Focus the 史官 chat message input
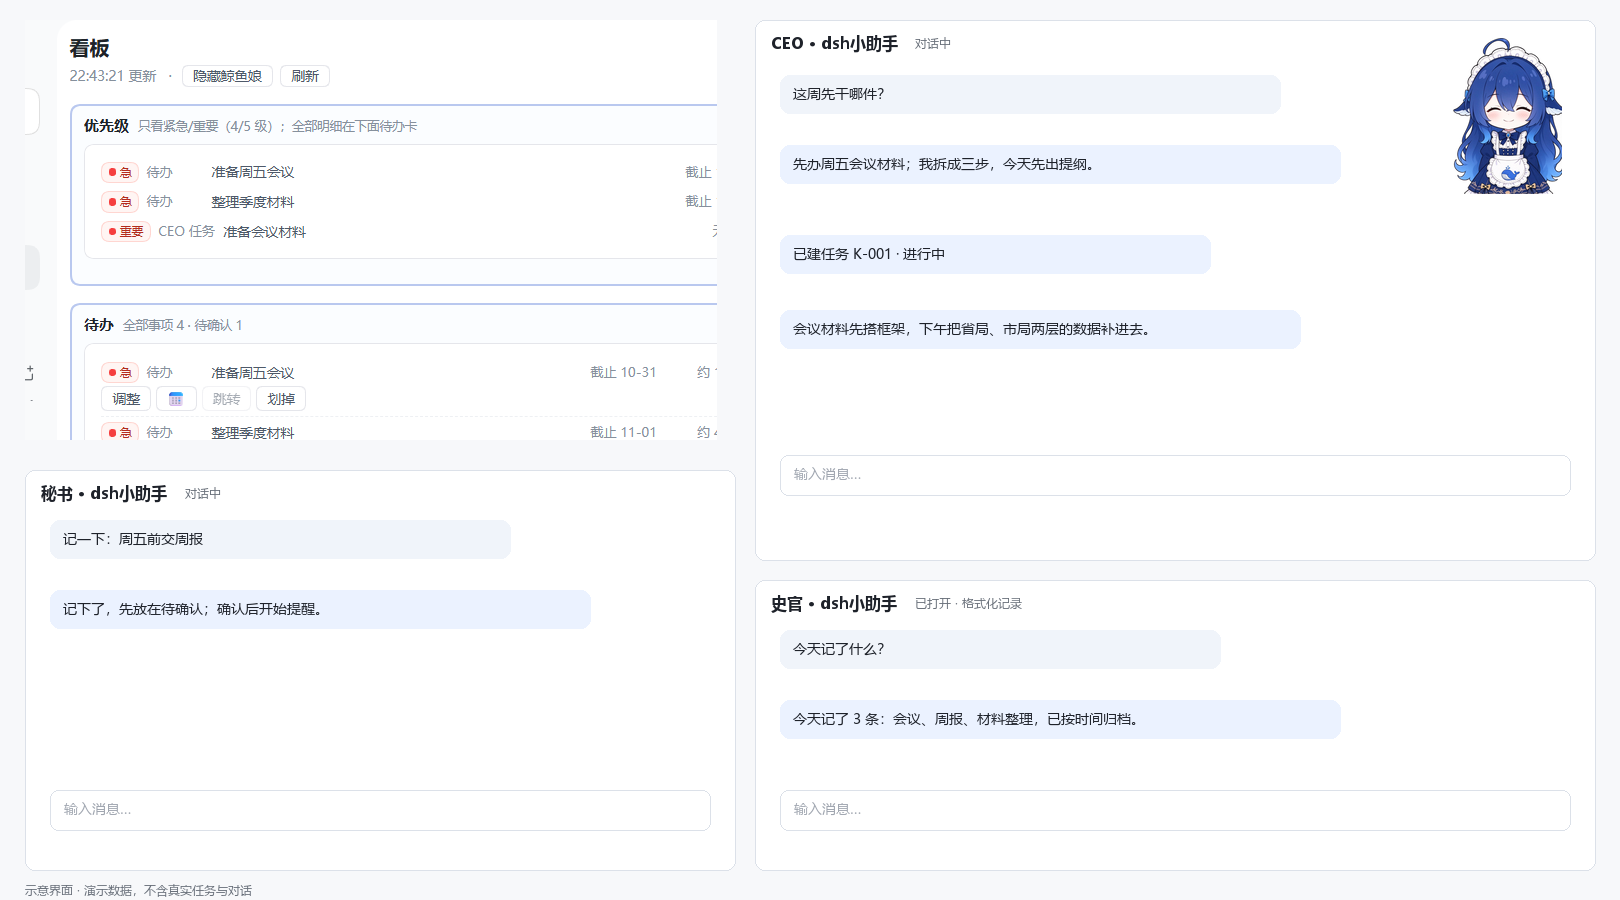 pos(1175,810)
